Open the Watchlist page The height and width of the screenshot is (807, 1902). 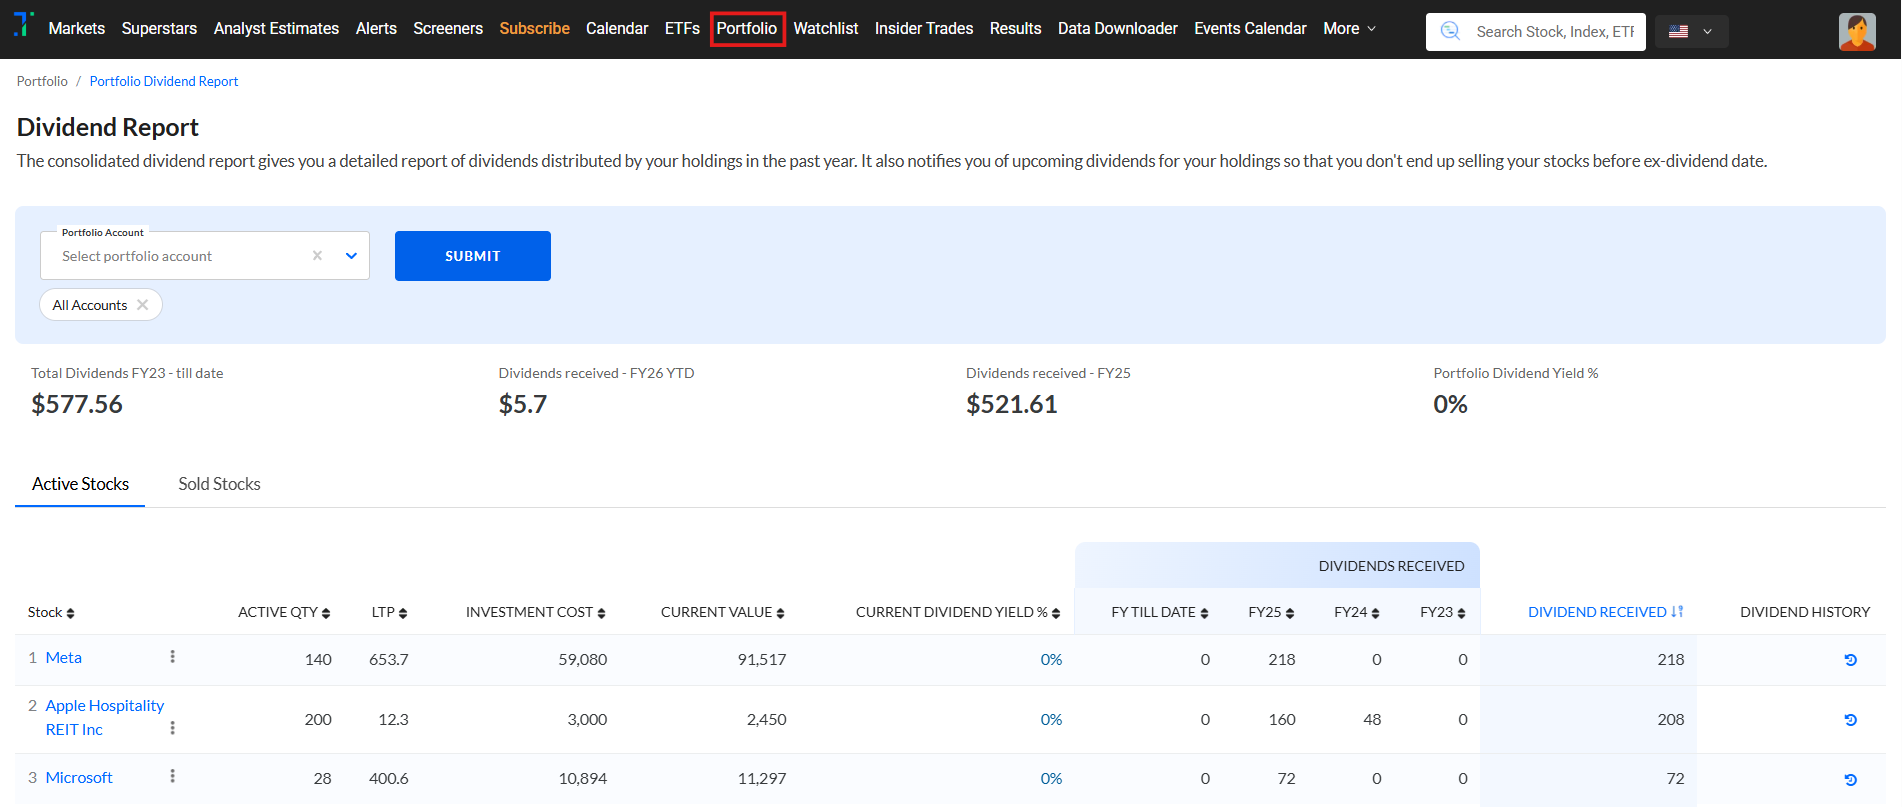coord(826,29)
